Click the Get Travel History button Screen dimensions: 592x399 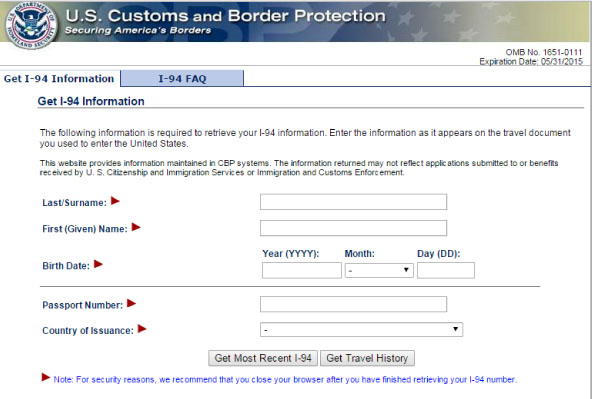click(x=367, y=358)
